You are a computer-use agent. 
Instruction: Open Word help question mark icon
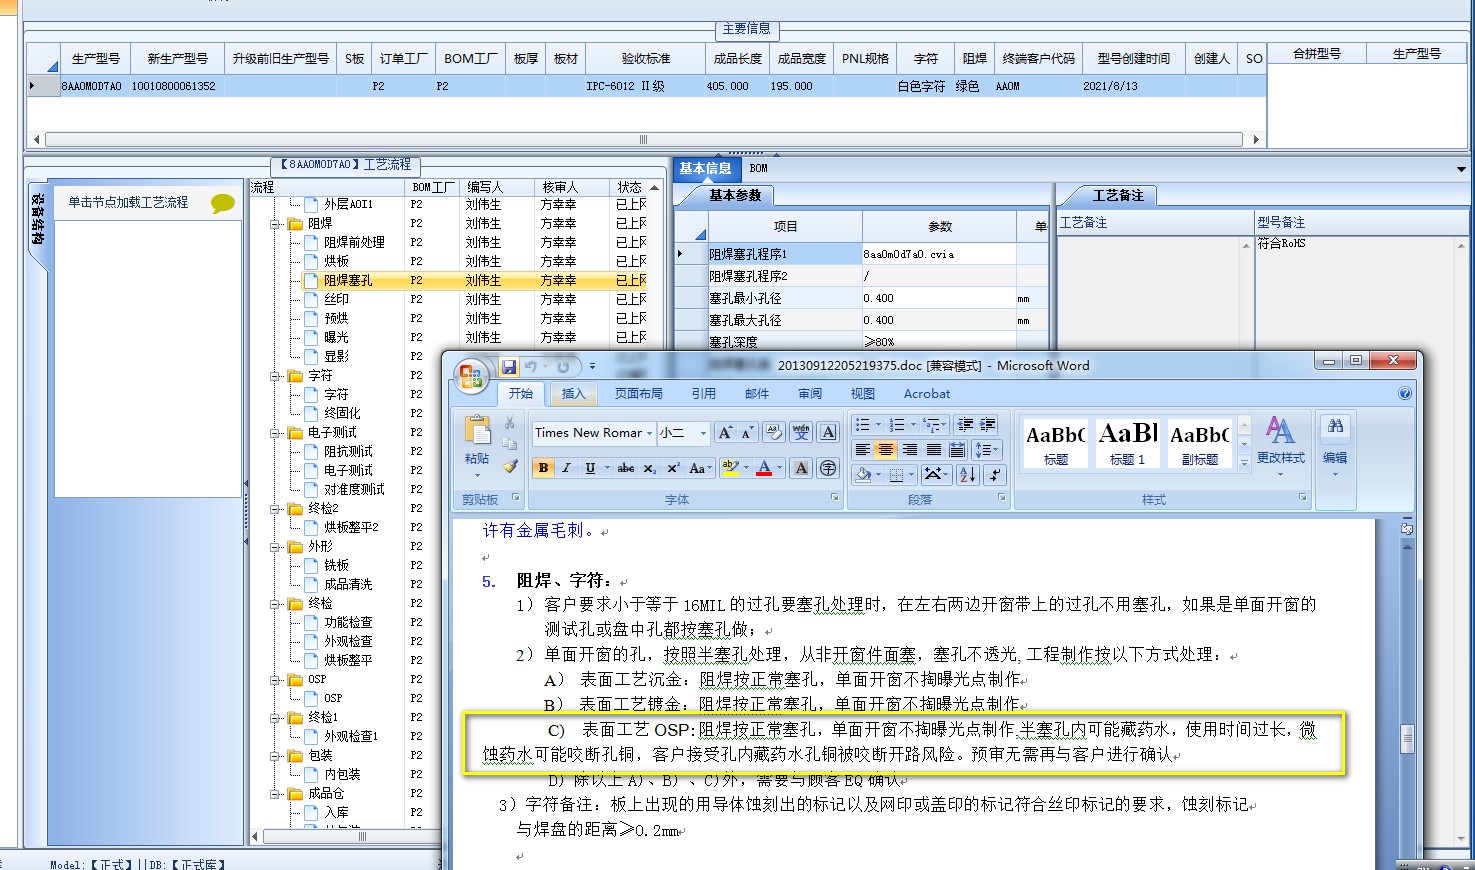coord(1405,393)
